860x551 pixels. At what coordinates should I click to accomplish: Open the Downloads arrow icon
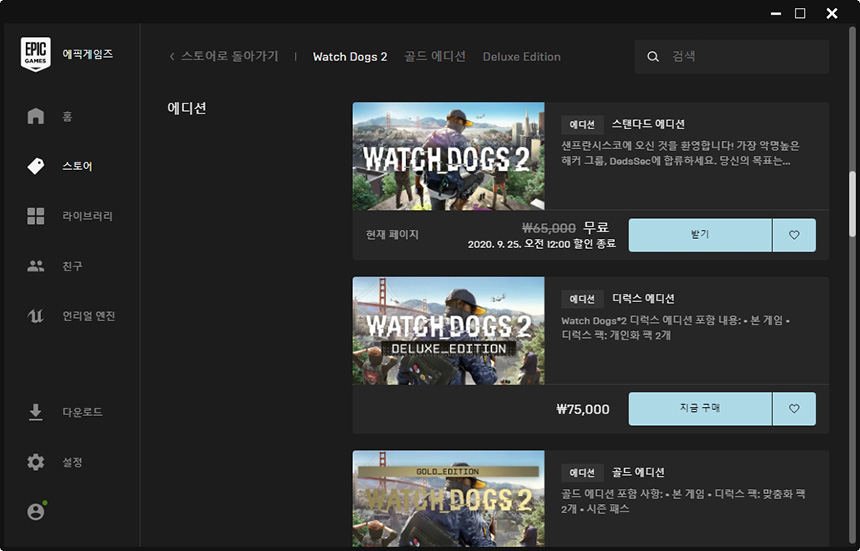tap(36, 412)
